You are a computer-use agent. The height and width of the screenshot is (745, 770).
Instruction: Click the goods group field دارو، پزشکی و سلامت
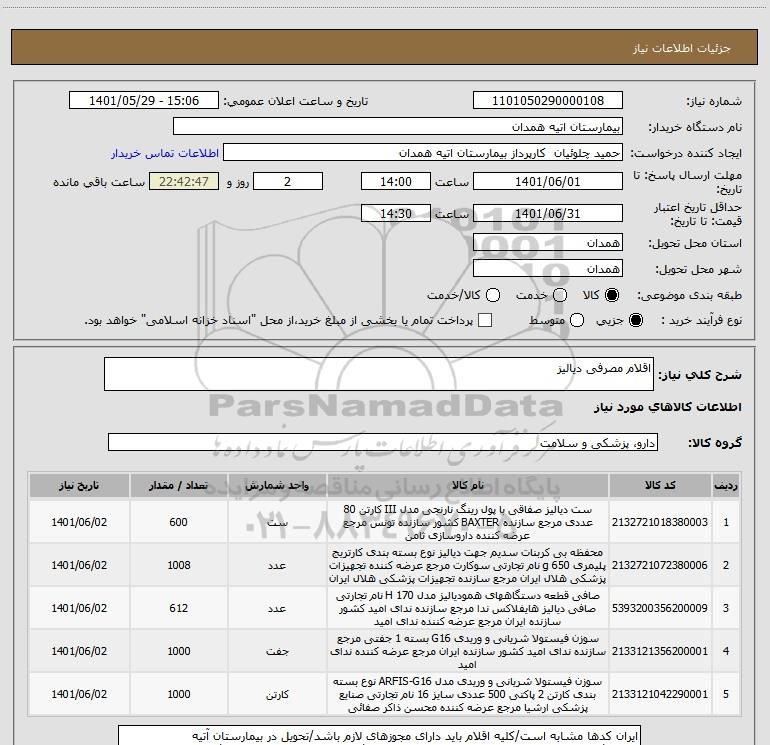click(383, 442)
